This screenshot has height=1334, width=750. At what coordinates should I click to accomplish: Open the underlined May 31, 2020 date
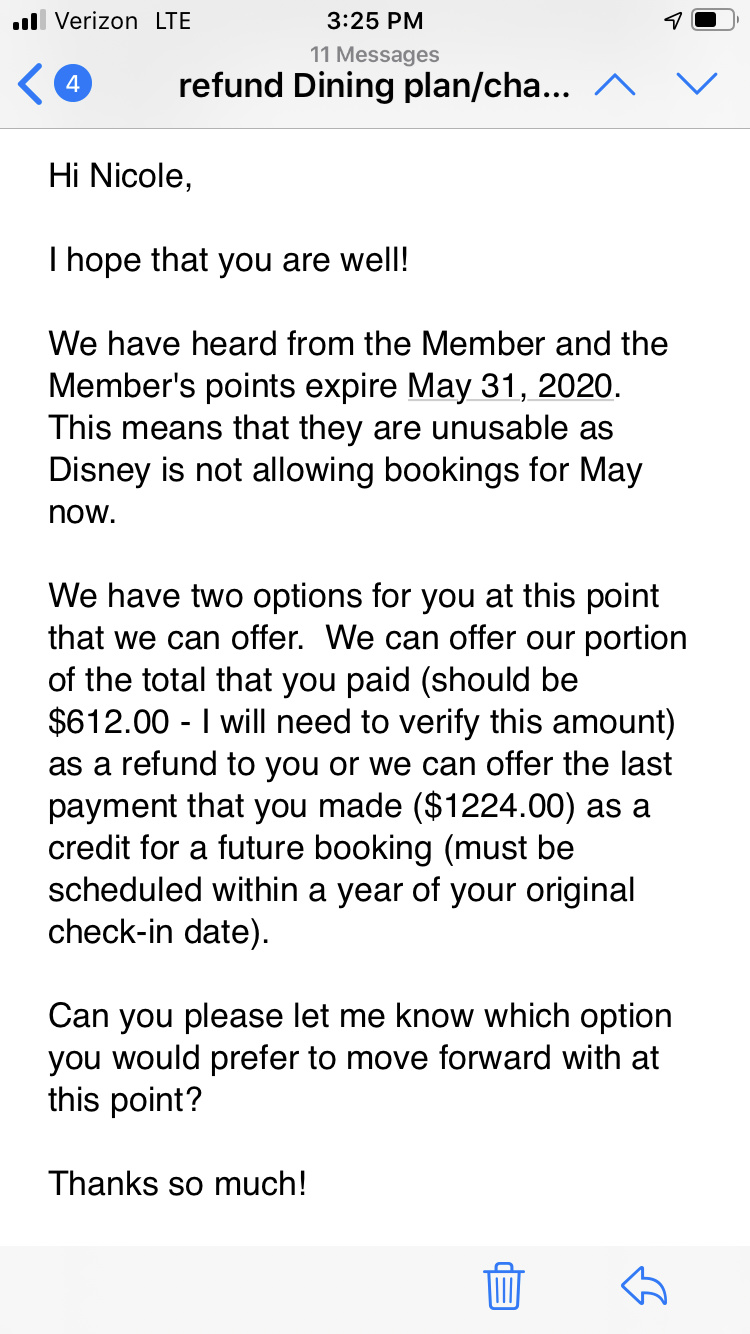coord(509,385)
